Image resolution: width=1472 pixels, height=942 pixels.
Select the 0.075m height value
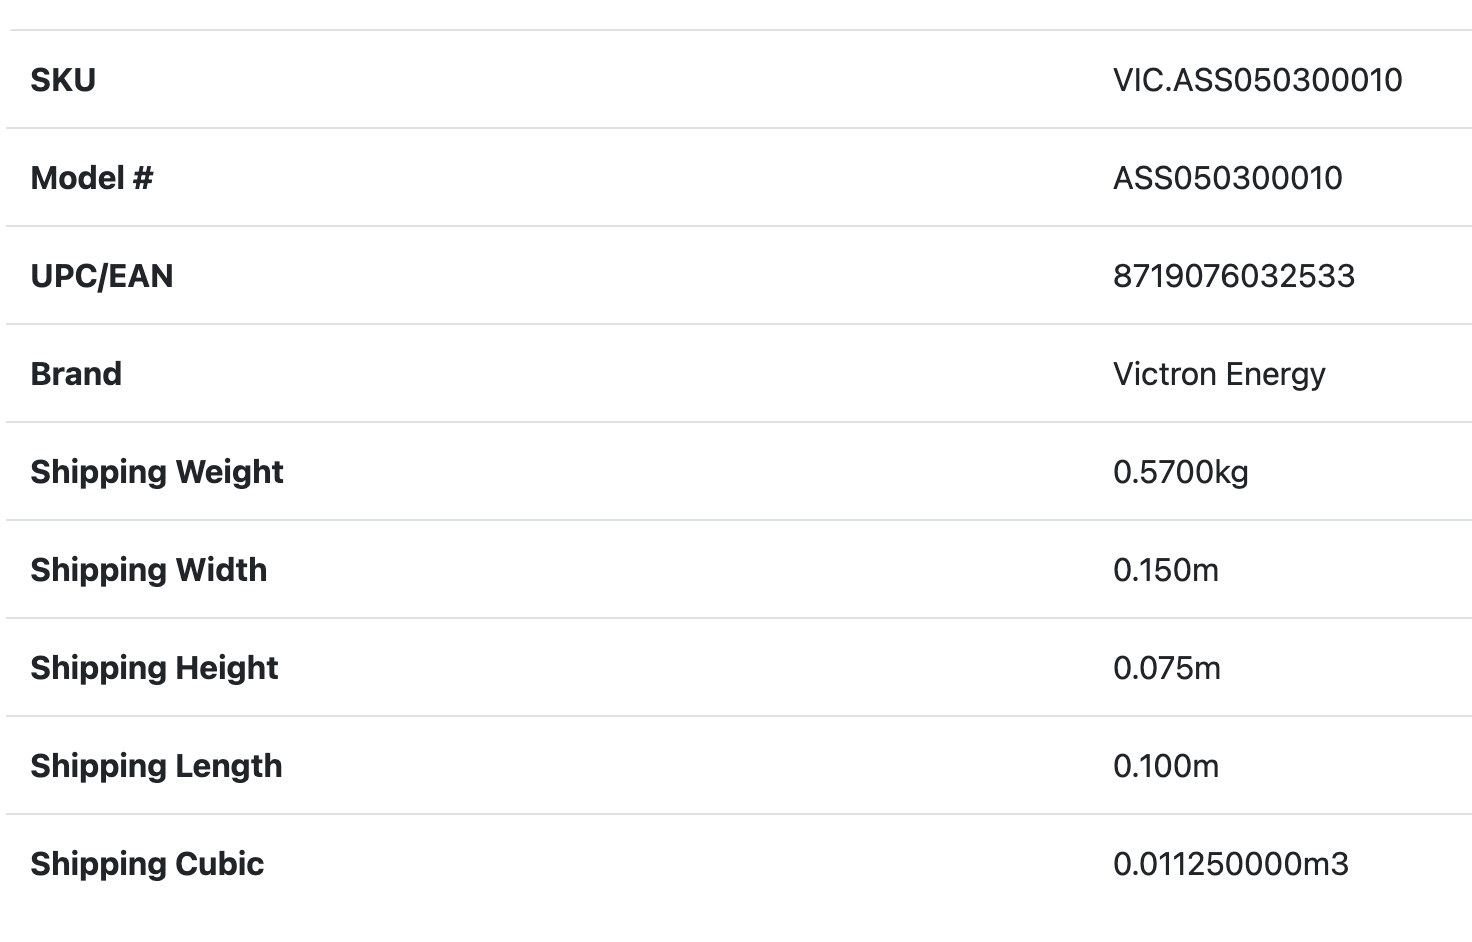coord(1166,668)
